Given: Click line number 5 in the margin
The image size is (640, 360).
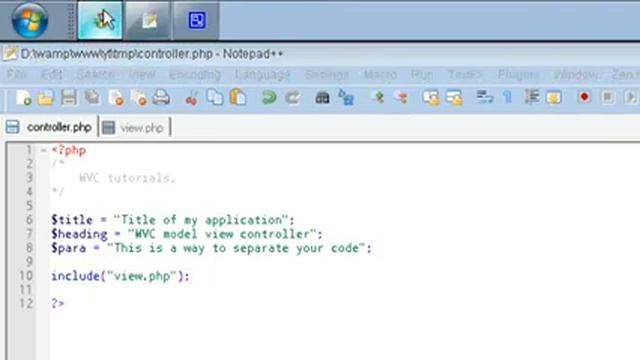Looking at the screenshot, I should click(x=29, y=205).
